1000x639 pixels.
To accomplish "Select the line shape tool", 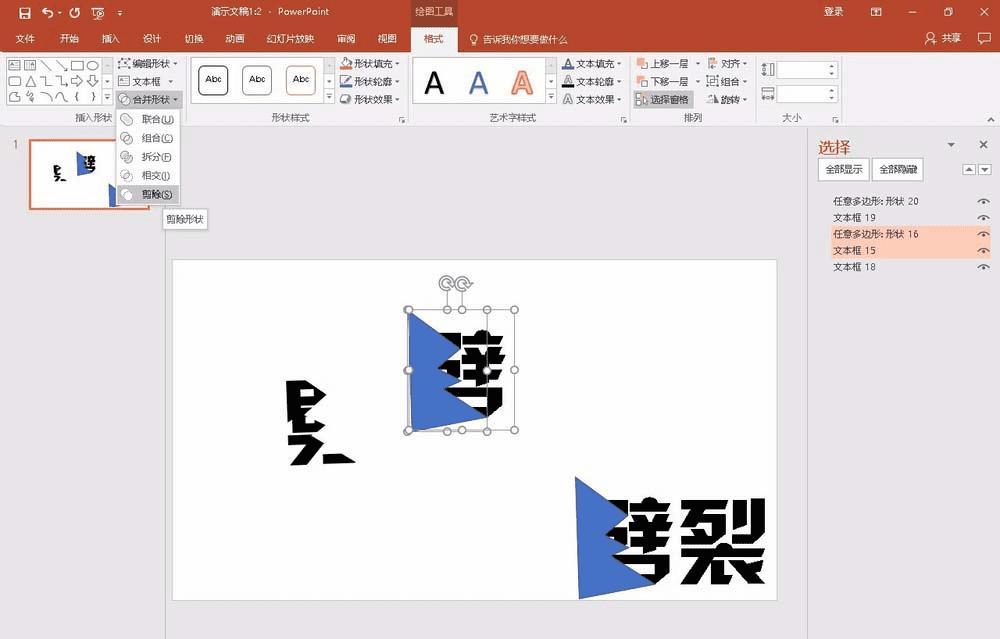I will click(x=46, y=65).
